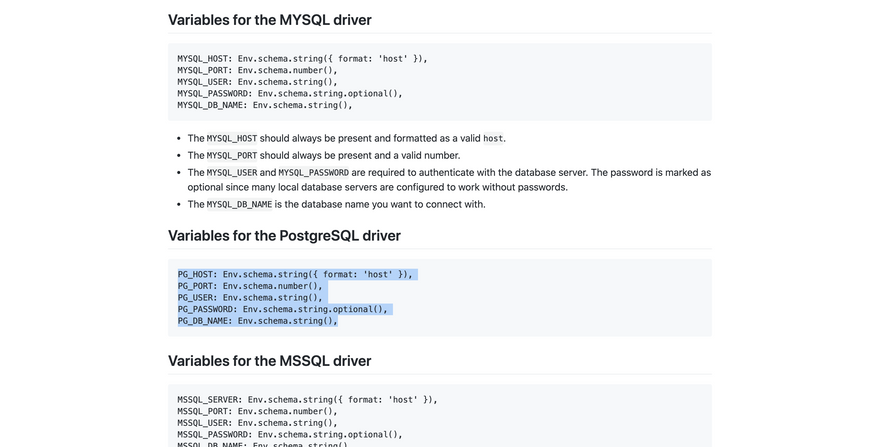Click the inline MYSQL_USER code in the third bullet
The height and width of the screenshot is (447, 880).
tap(232, 173)
